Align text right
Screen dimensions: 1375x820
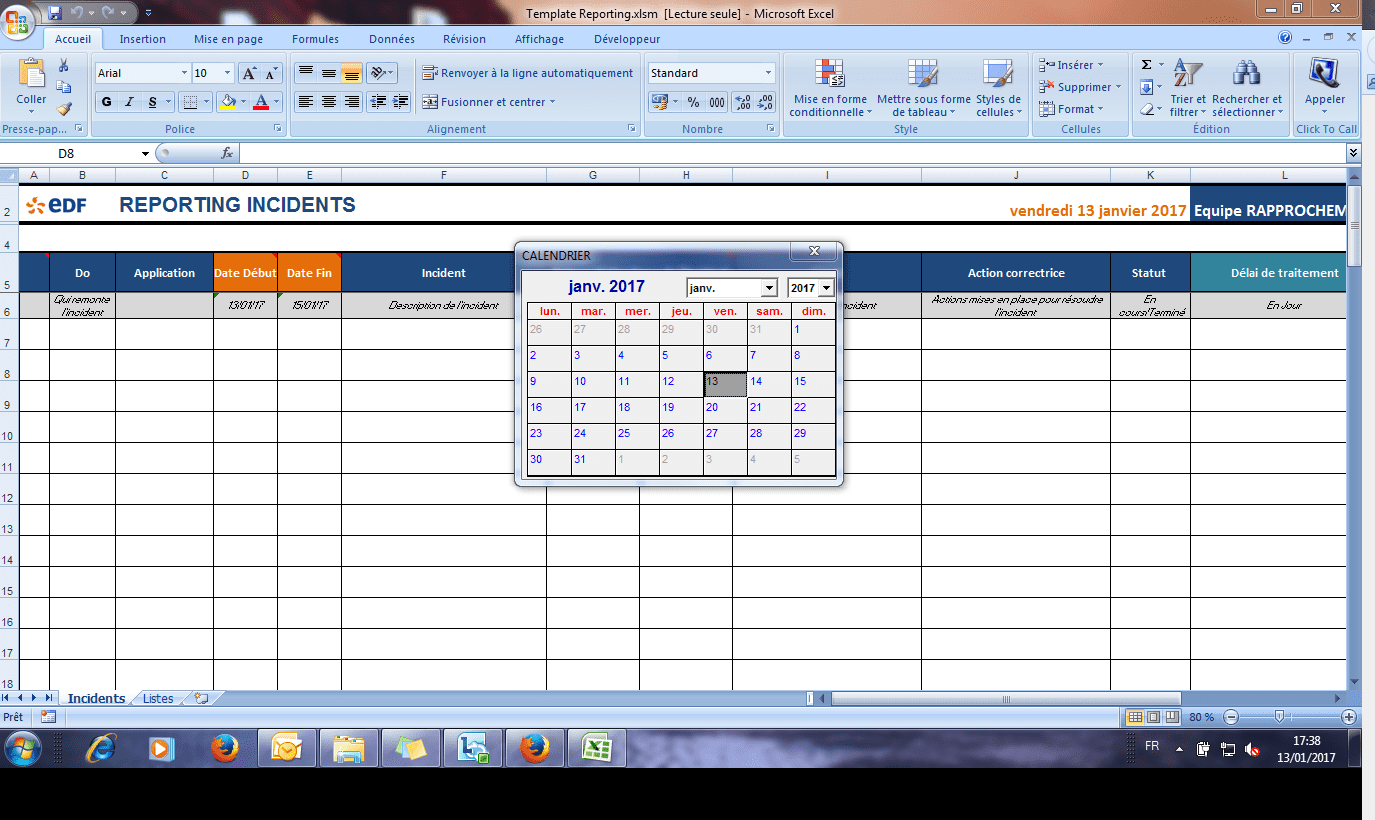click(x=351, y=102)
